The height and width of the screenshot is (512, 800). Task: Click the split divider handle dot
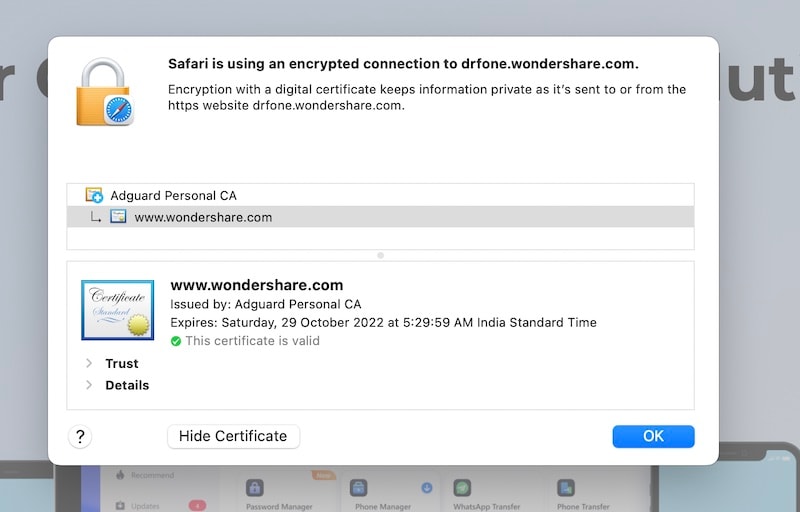(380, 256)
